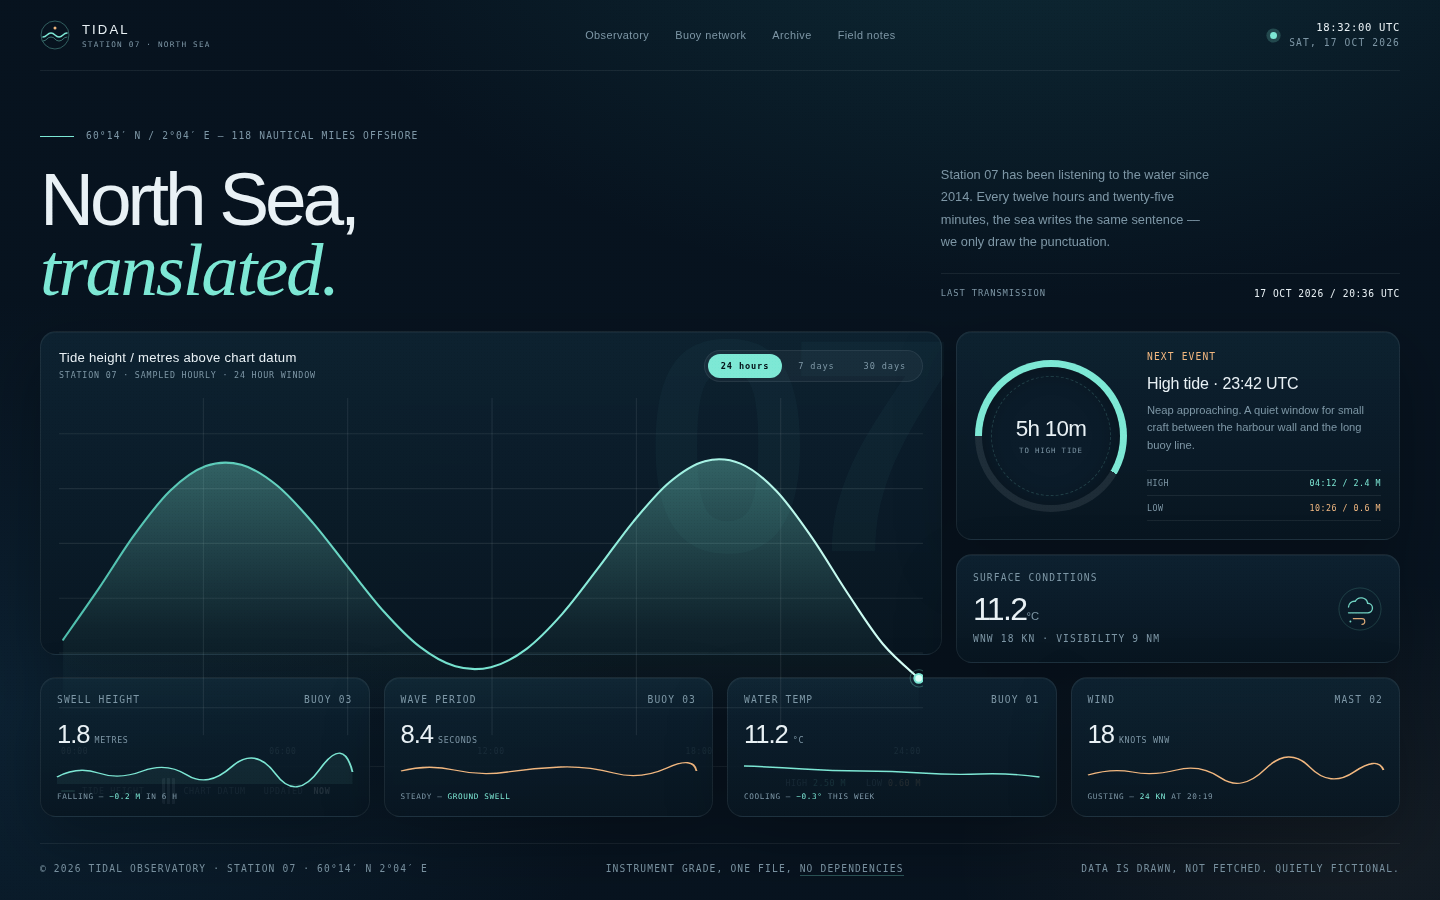Switch chart to 7 days
The height and width of the screenshot is (900, 1440).
pyautogui.click(x=816, y=366)
